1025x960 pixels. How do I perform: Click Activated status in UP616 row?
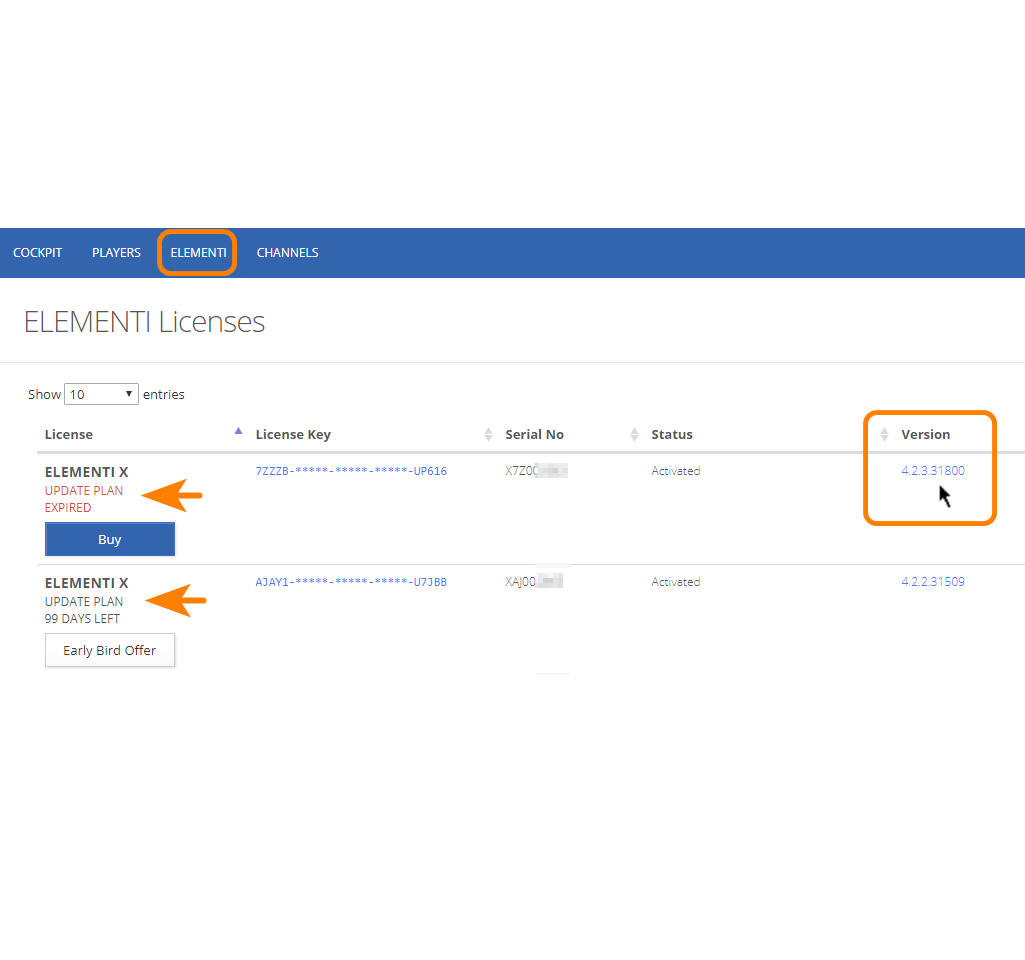676,471
